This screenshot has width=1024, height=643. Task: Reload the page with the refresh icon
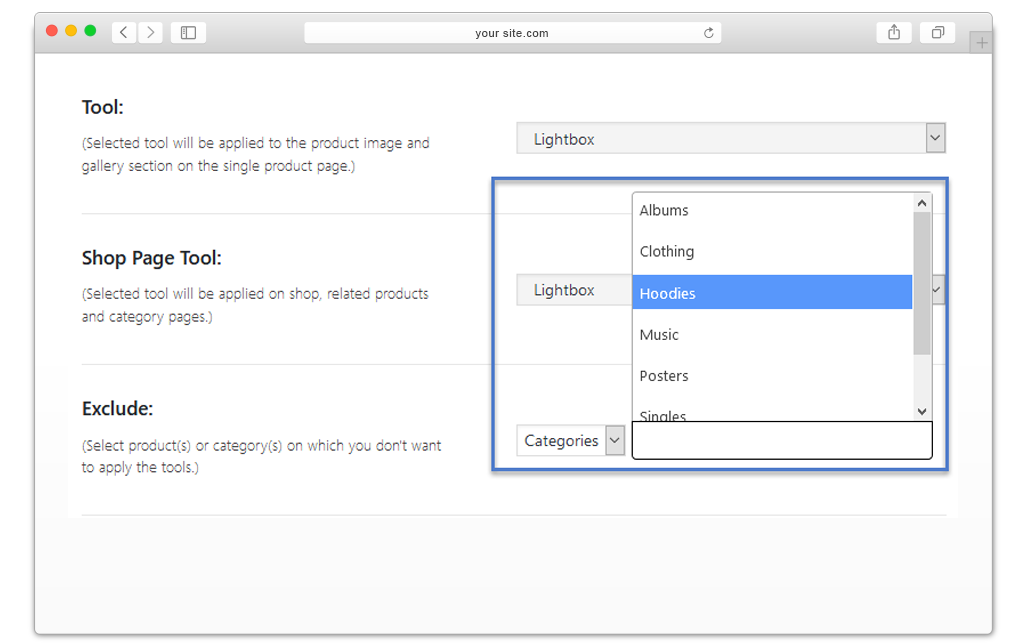coord(709,33)
